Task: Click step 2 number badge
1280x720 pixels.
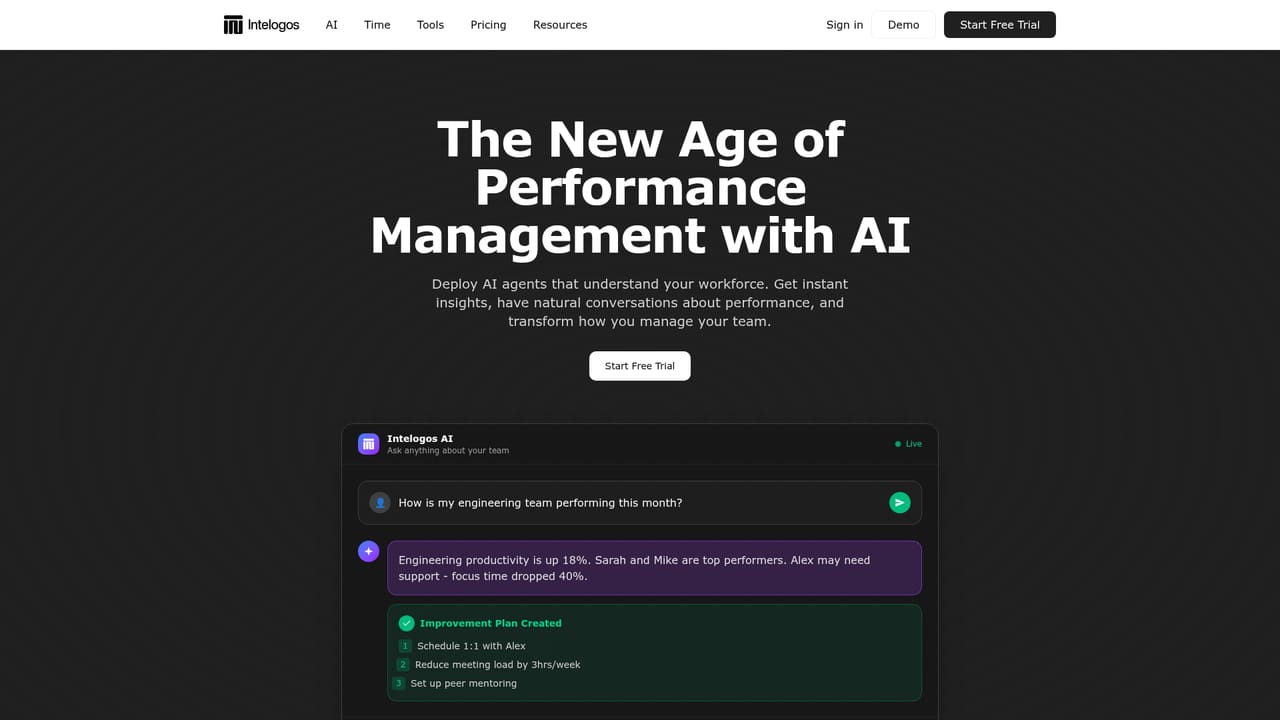Action: coord(403,665)
